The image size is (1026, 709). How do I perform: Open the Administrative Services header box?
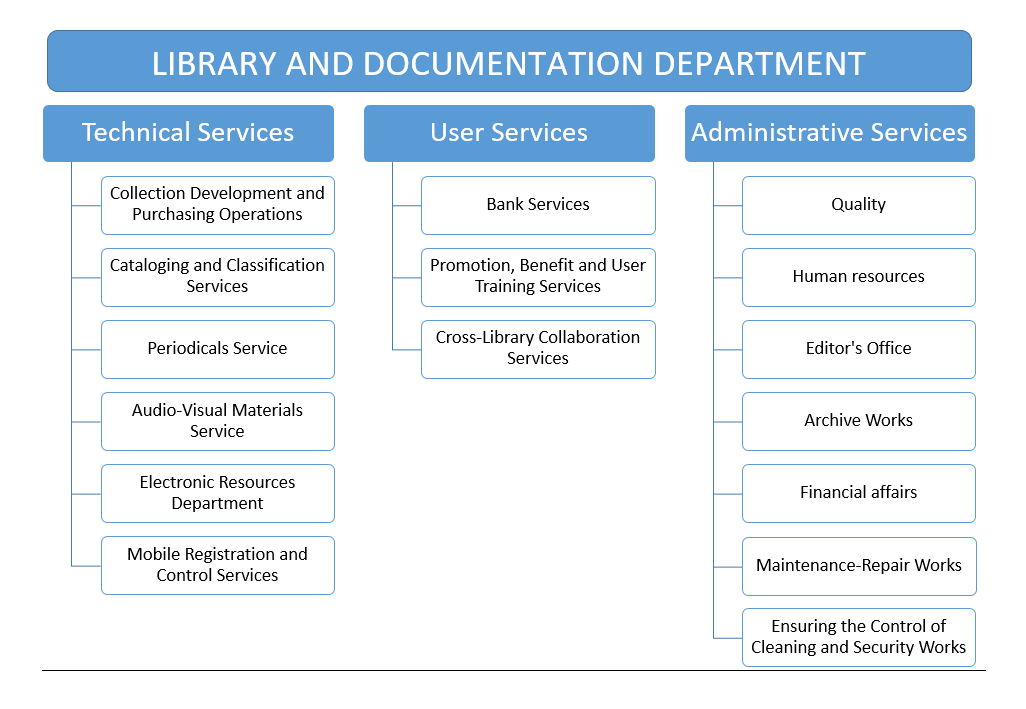coord(829,133)
